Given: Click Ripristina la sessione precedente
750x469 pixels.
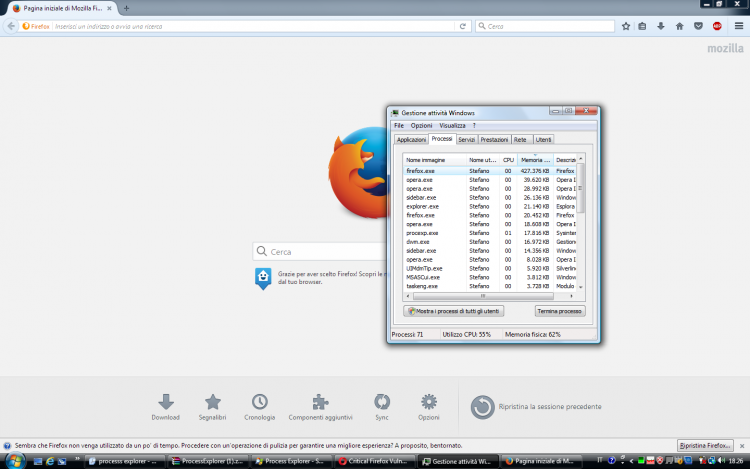Looking at the screenshot, I should tap(536, 407).
